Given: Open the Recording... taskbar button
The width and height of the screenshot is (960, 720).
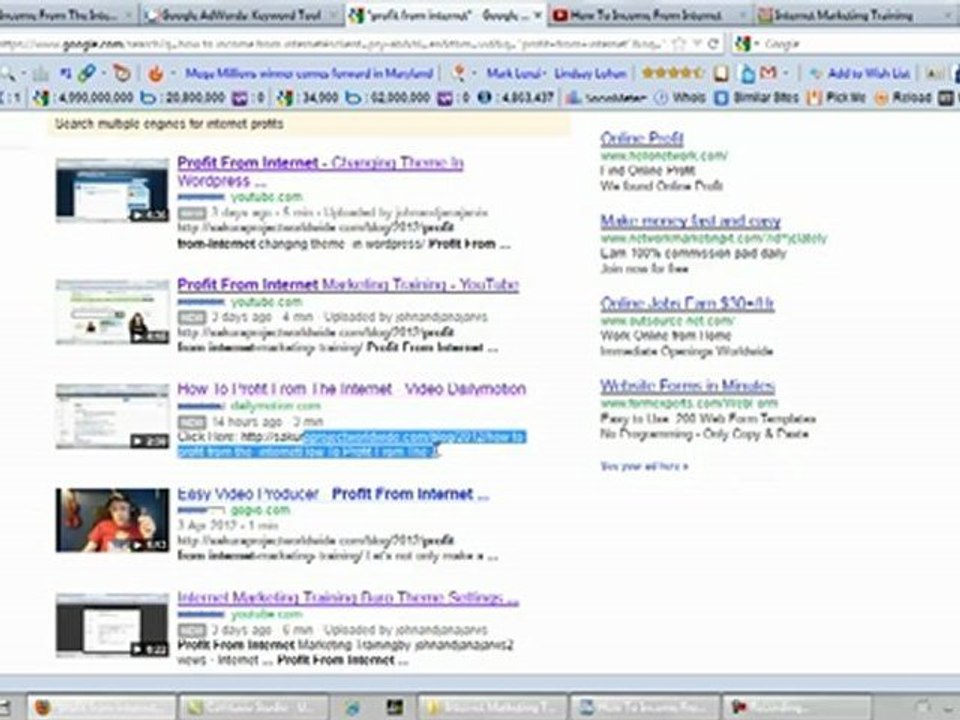Looking at the screenshot, I should point(797,707).
